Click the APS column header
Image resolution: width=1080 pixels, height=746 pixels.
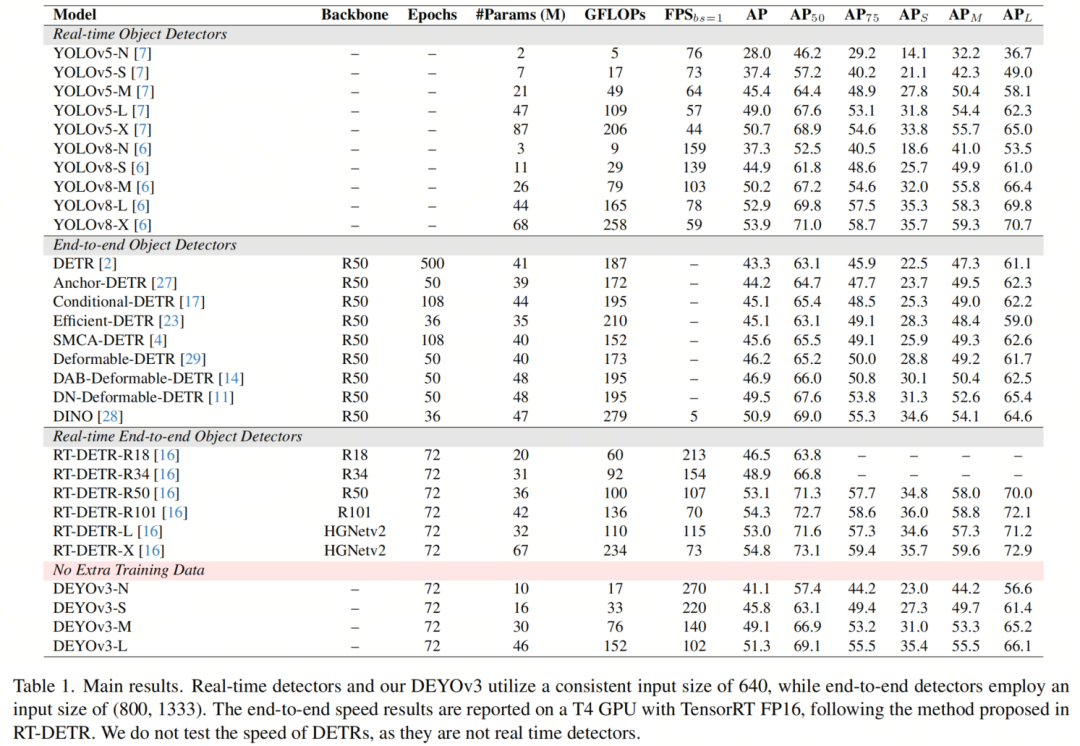click(x=913, y=16)
